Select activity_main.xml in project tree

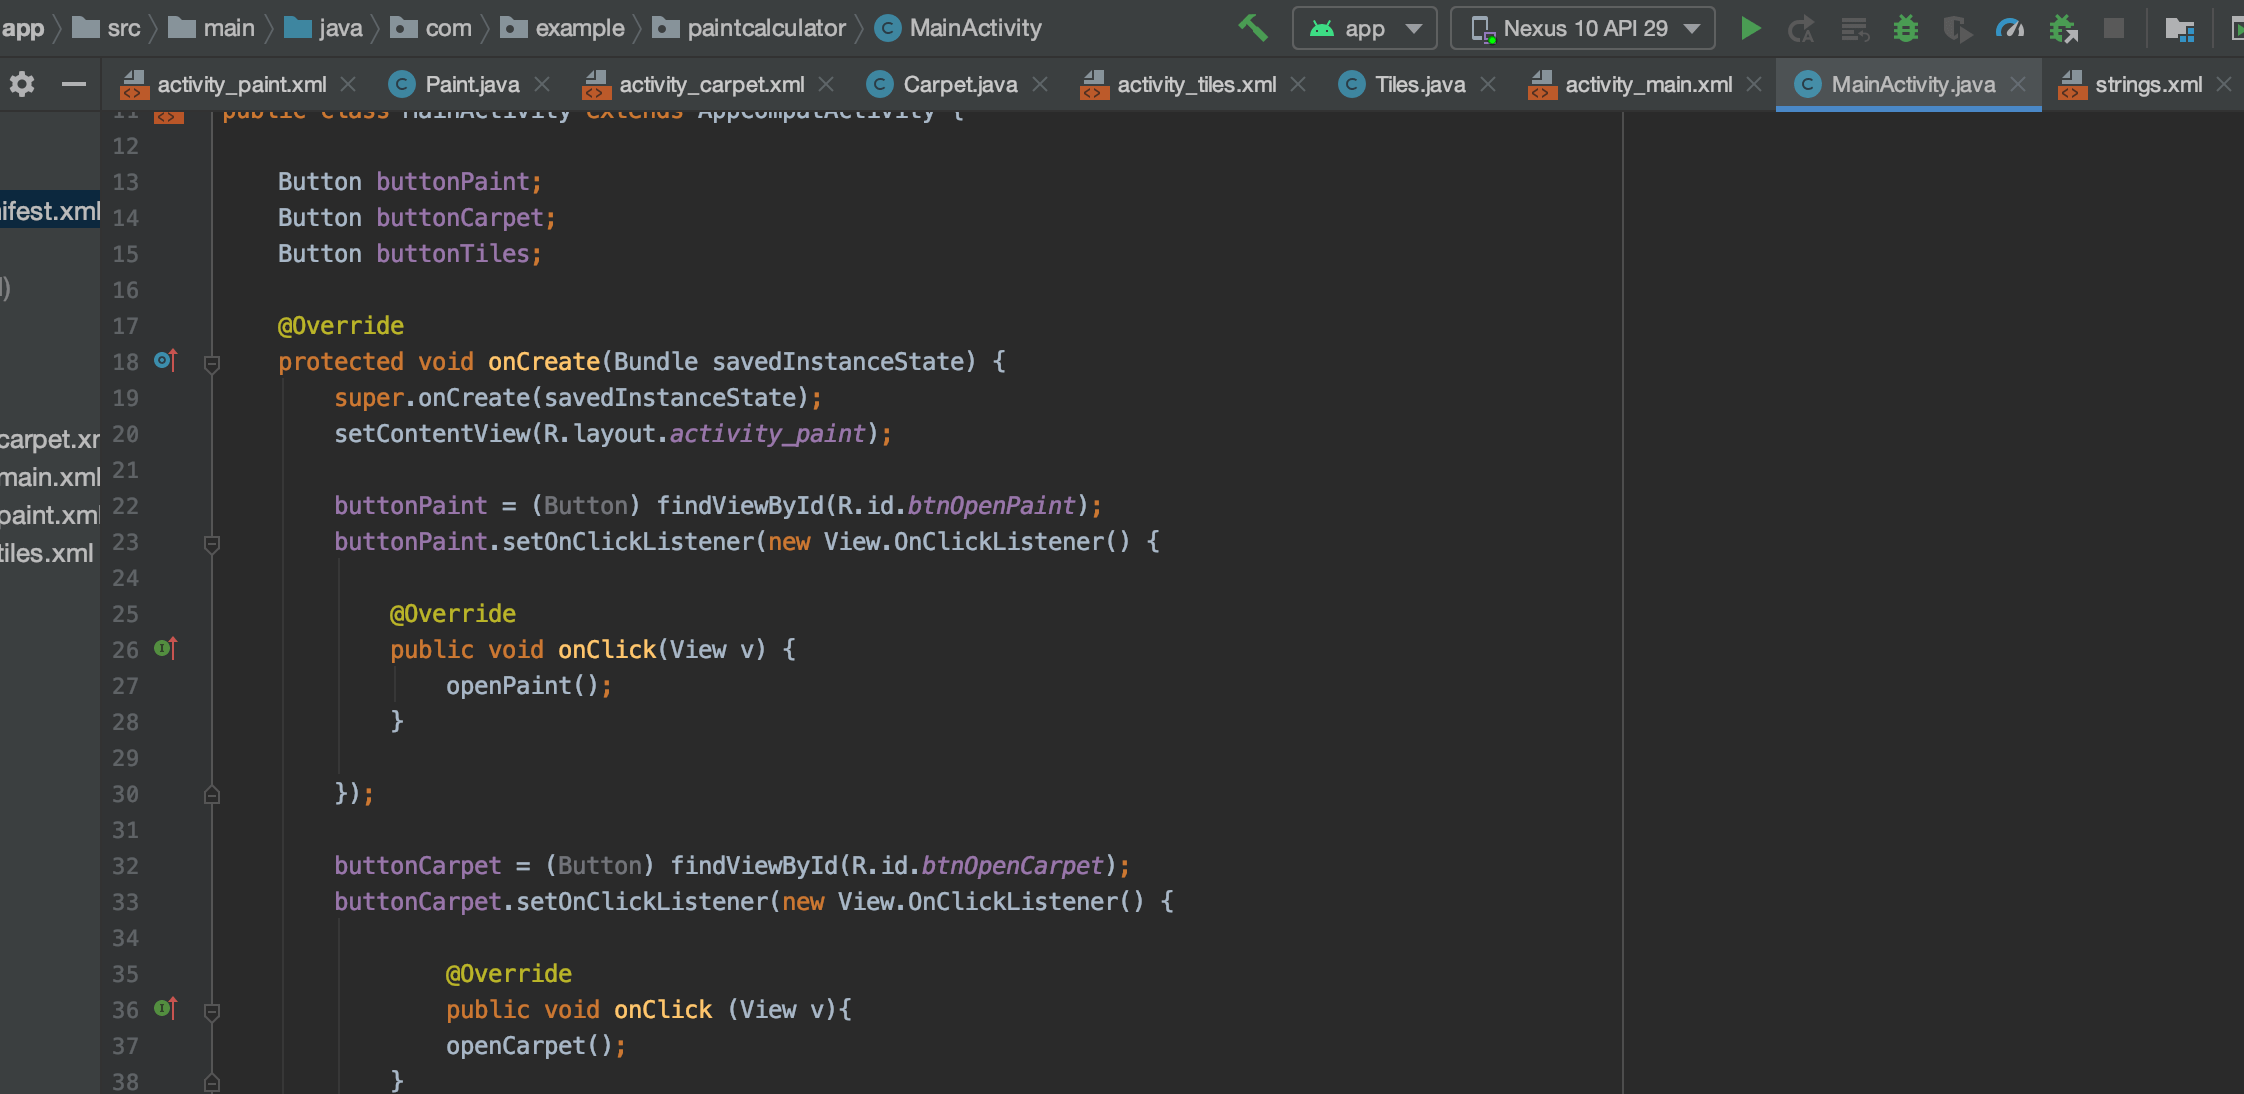pos(50,477)
